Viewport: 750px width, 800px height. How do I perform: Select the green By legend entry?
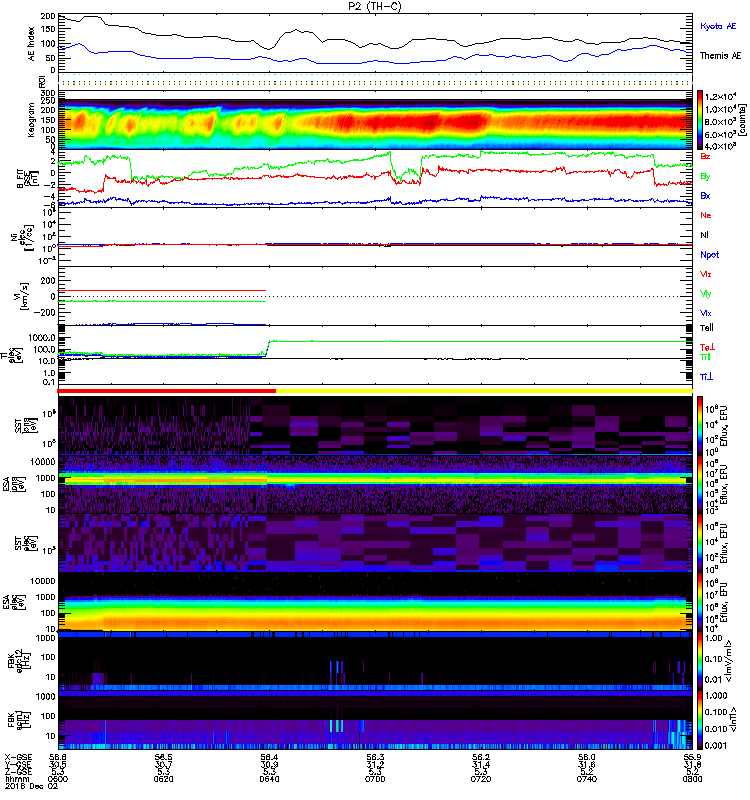pos(706,176)
